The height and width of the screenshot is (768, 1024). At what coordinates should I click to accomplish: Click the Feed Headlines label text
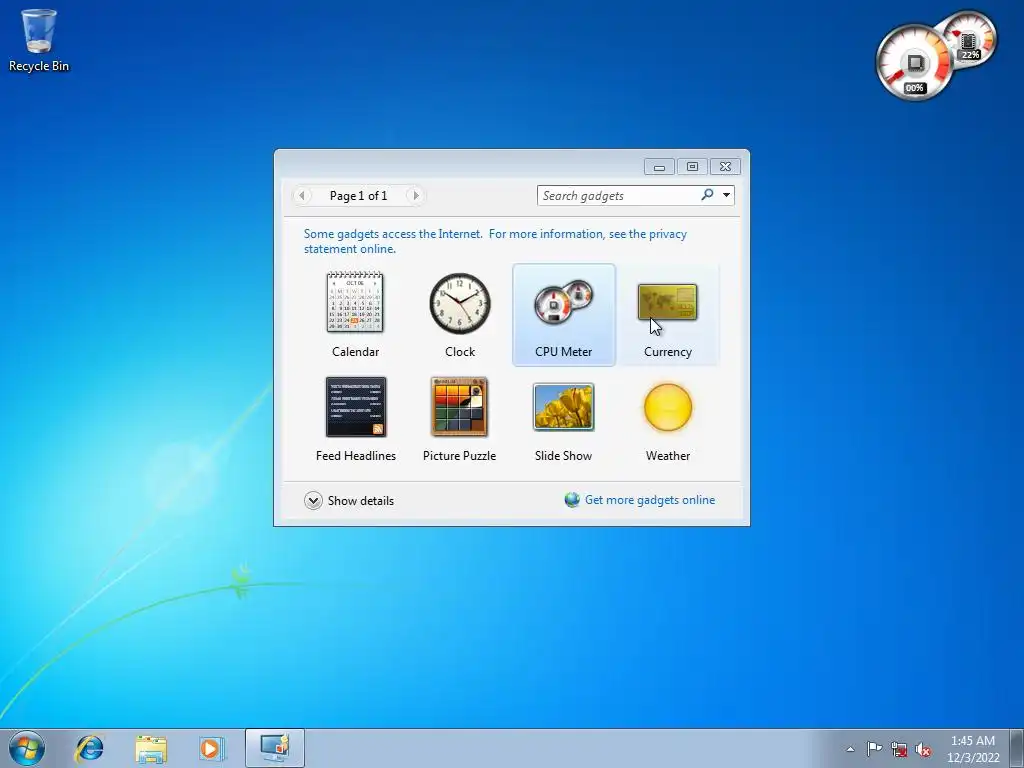coord(356,456)
